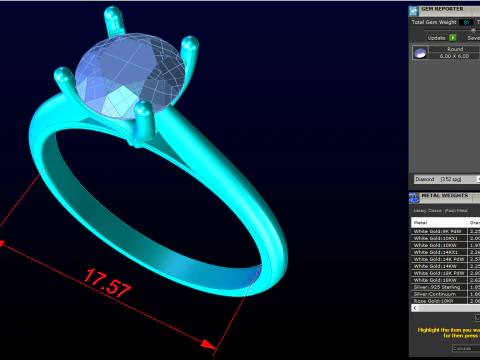
Task: Select the round diamond in the viewport
Action: 130,76
